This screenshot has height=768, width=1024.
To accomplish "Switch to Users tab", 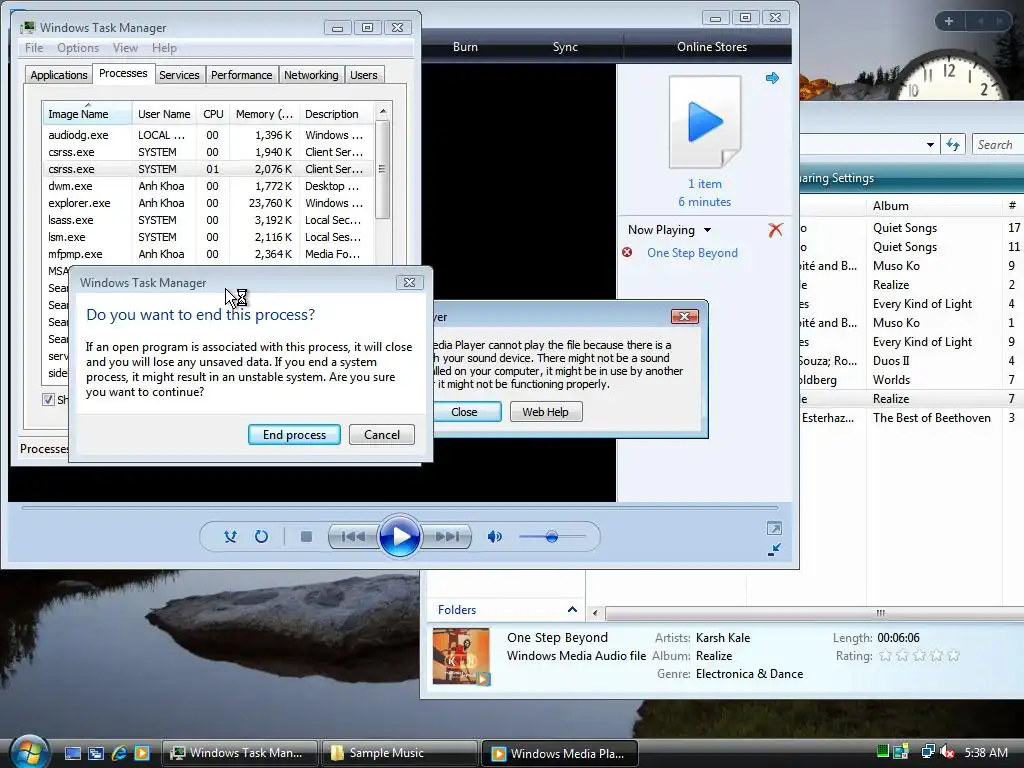I will point(364,75).
